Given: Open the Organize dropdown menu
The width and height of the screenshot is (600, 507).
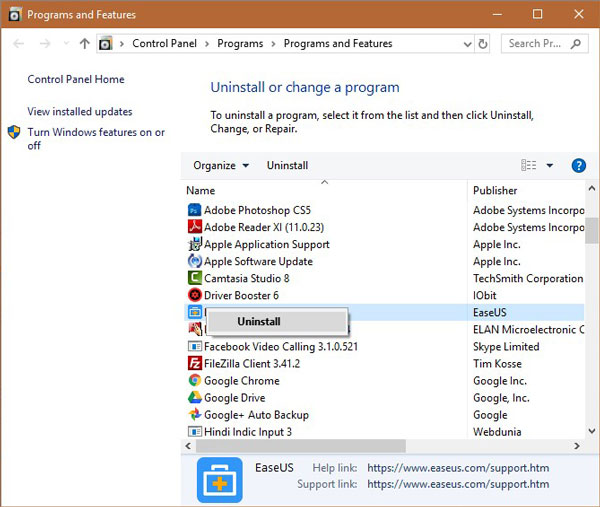Looking at the screenshot, I should pos(221,165).
